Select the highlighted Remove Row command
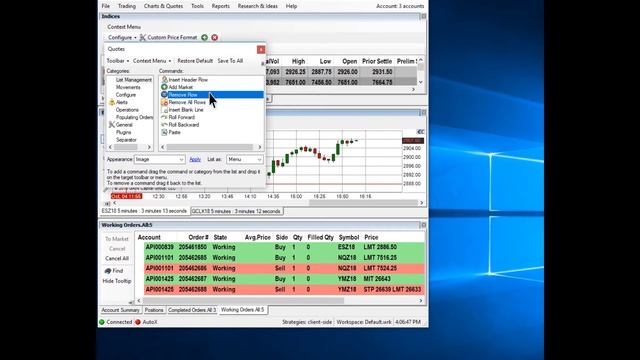The image size is (640, 360). point(212,95)
